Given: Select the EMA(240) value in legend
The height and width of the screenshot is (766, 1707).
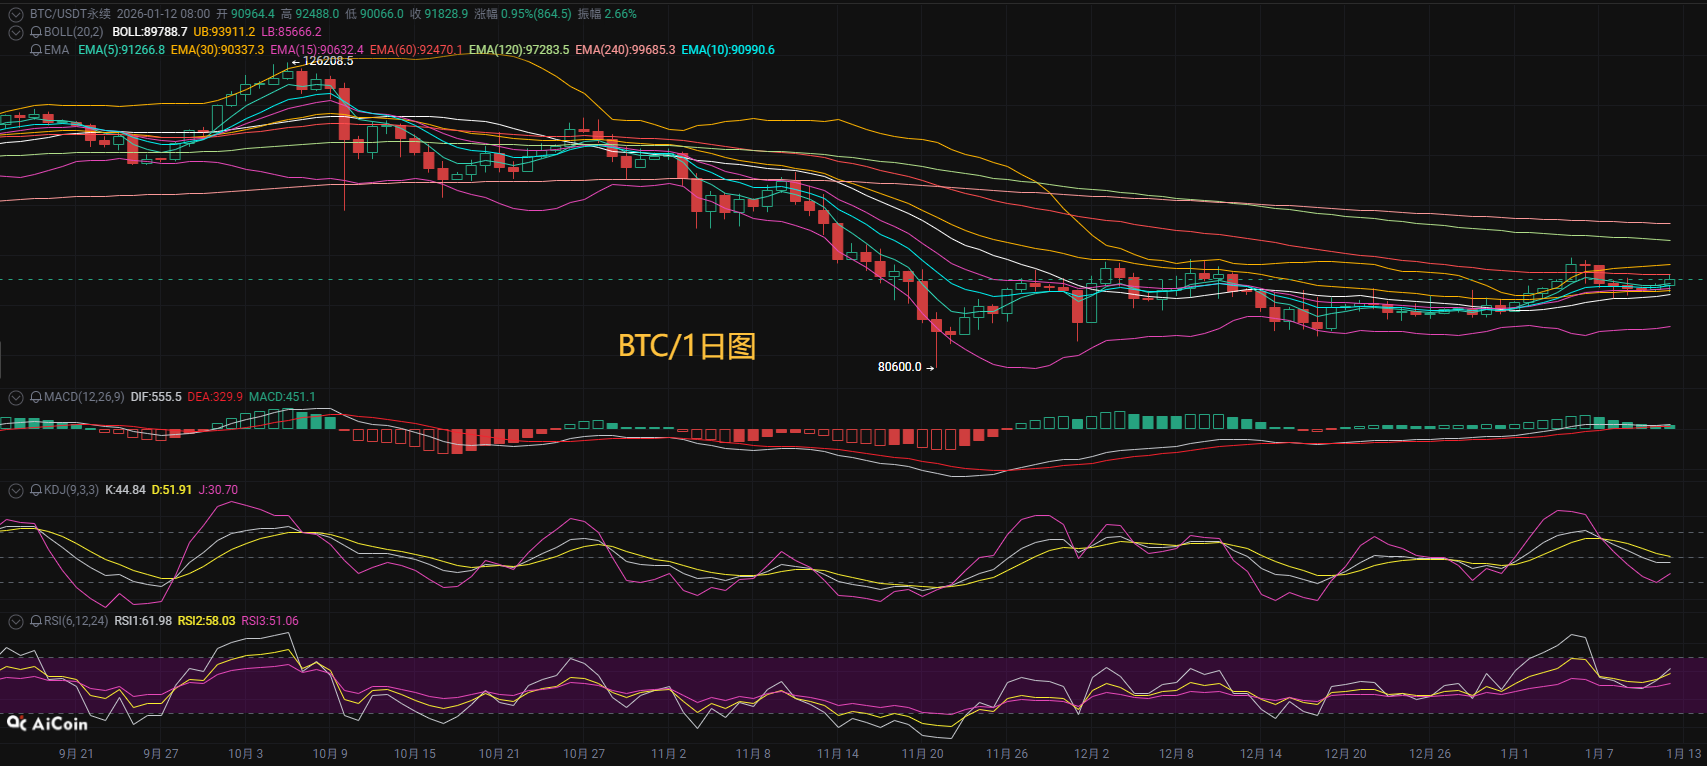Looking at the screenshot, I should (x=625, y=50).
